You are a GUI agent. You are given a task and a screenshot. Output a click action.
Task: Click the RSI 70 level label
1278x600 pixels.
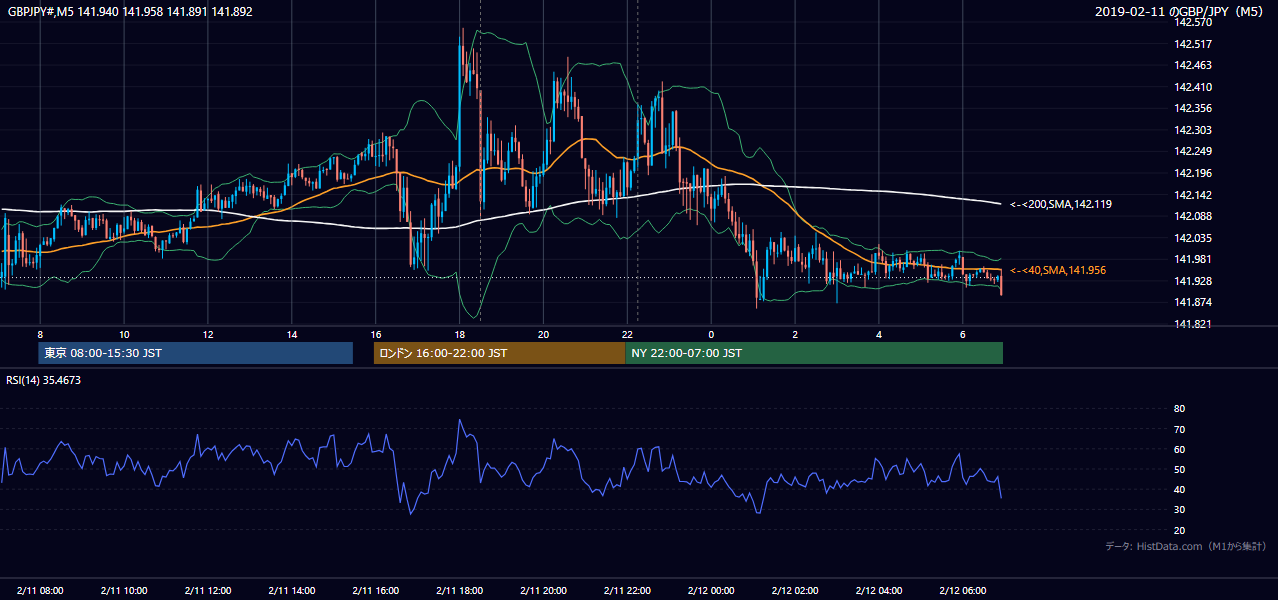pos(1179,429)
